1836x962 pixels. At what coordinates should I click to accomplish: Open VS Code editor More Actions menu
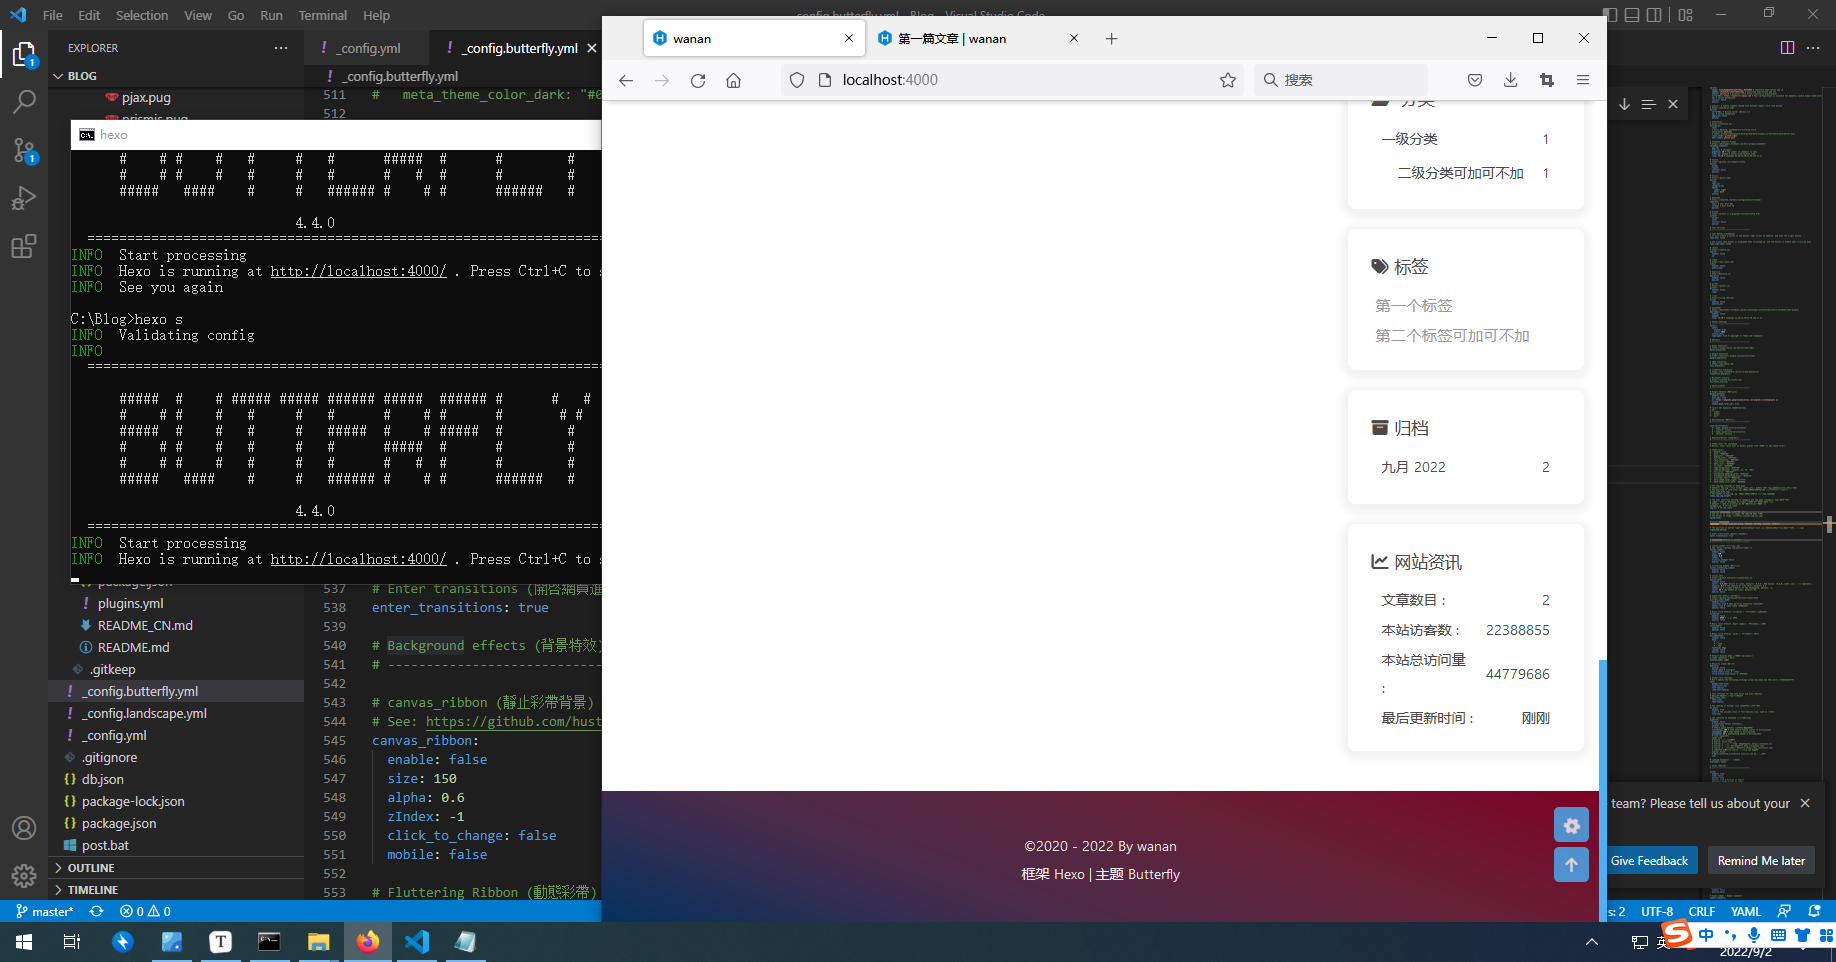coord(1813,48)
